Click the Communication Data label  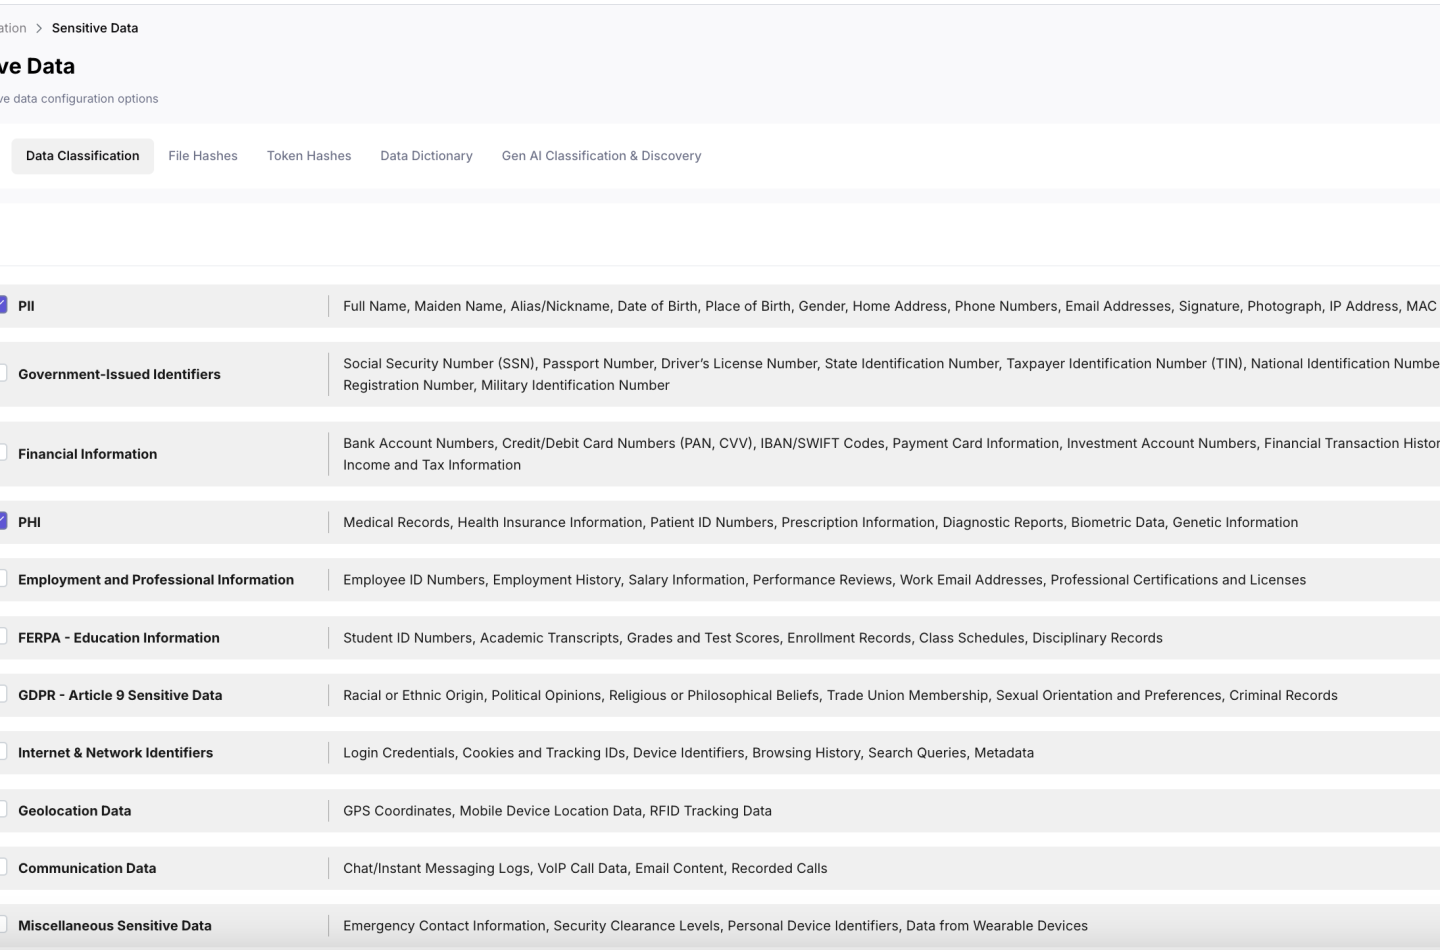tap(87, 868)
